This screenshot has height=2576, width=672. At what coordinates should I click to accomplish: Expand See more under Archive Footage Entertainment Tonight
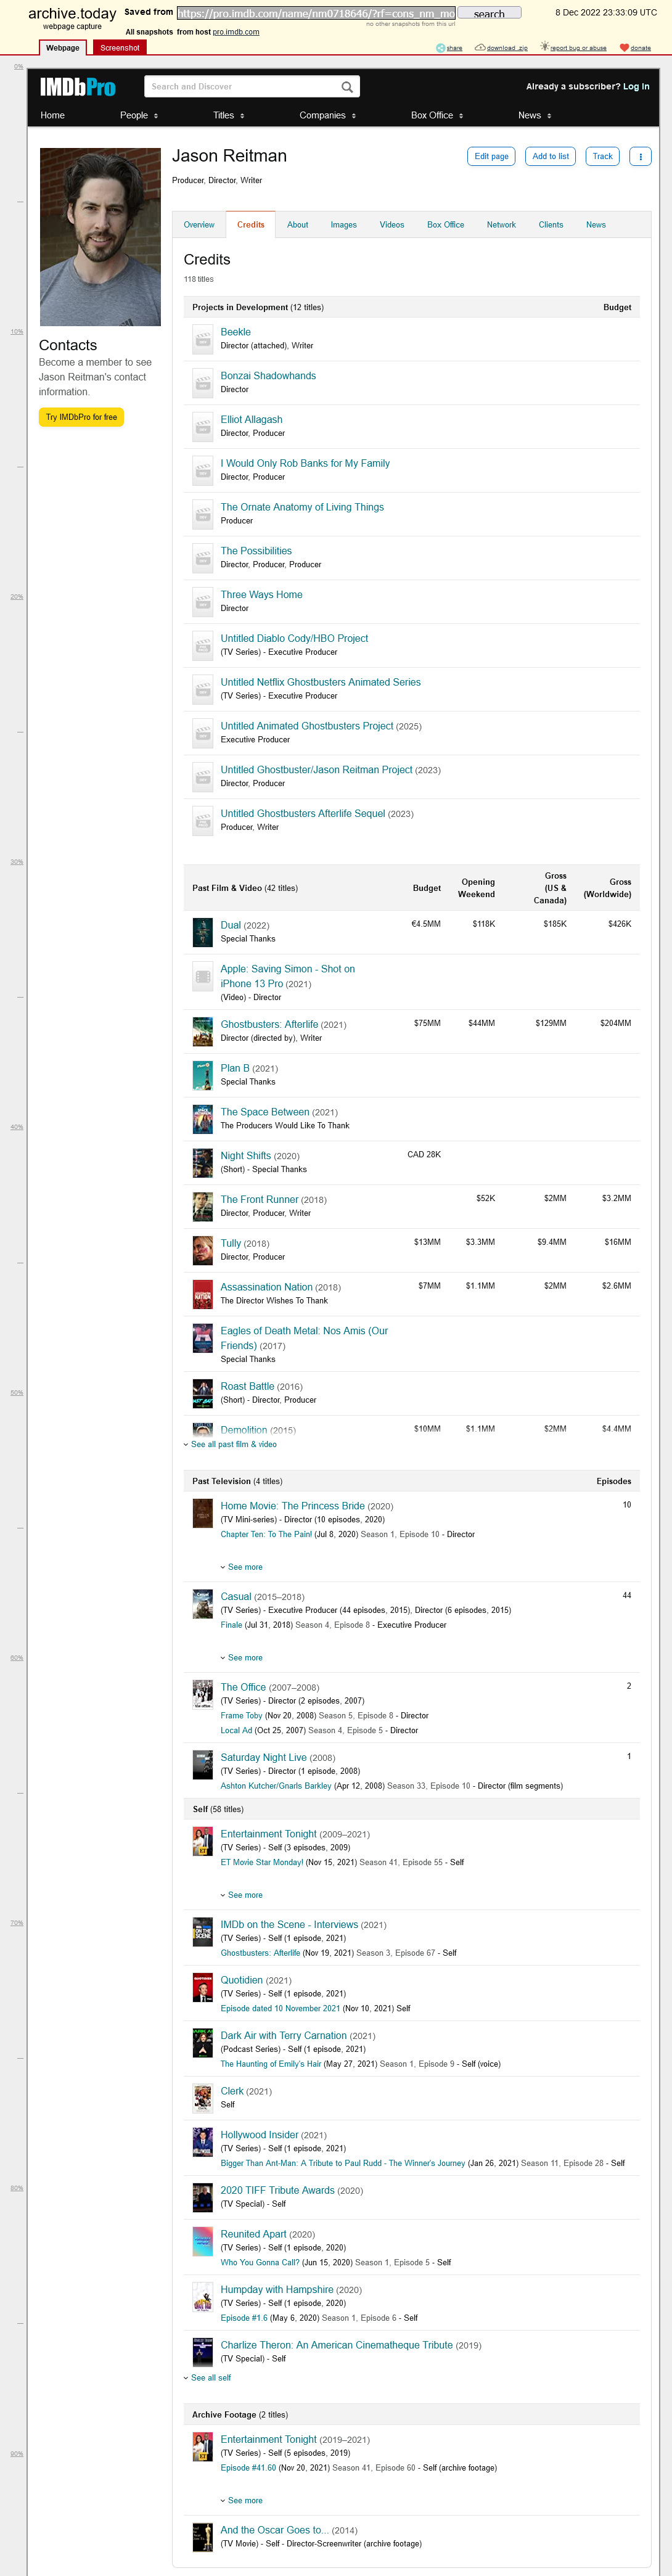pos(241,2500)
